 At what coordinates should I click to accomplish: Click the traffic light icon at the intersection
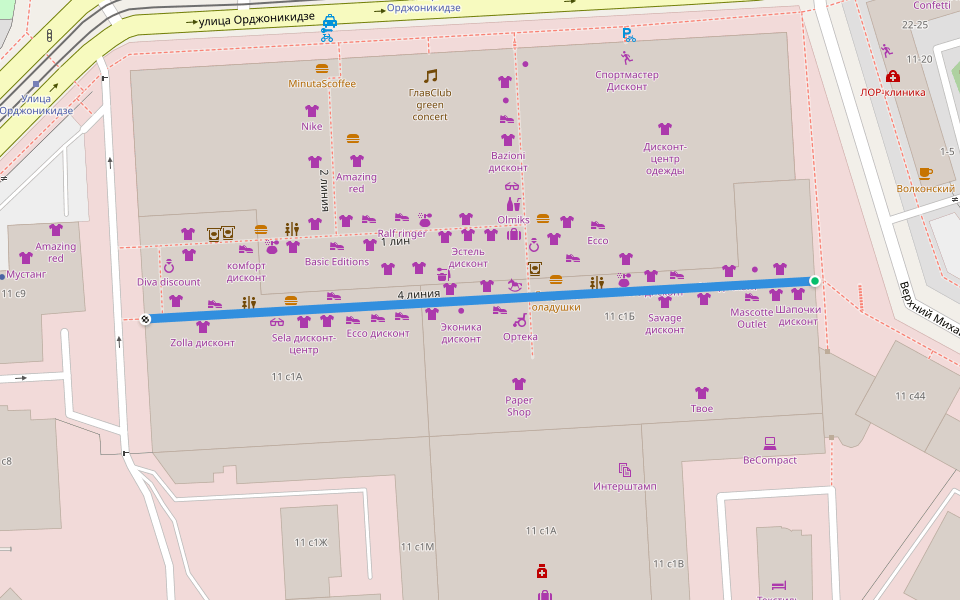point(49,35)
